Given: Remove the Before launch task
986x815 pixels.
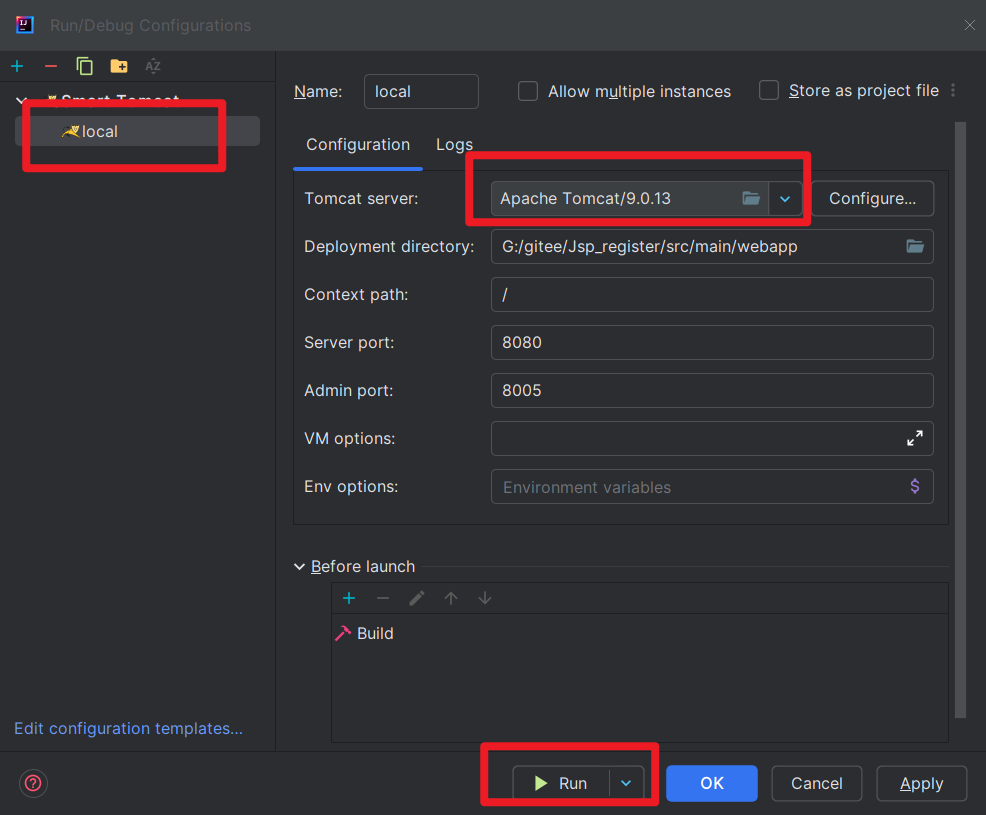Looking at the screenshot, I should (x=383, y=598).
